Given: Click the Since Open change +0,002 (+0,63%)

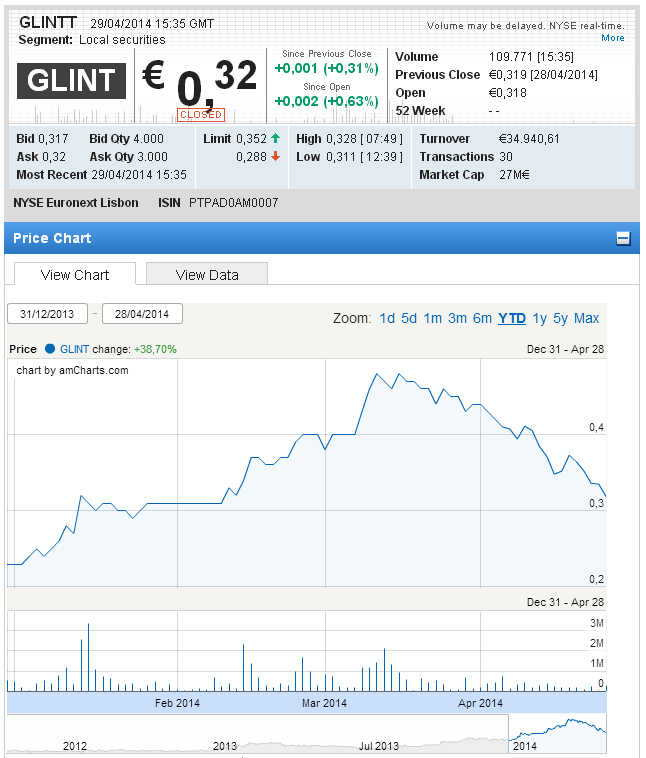Looking at the screenshot, I should [x=326, y=101].
